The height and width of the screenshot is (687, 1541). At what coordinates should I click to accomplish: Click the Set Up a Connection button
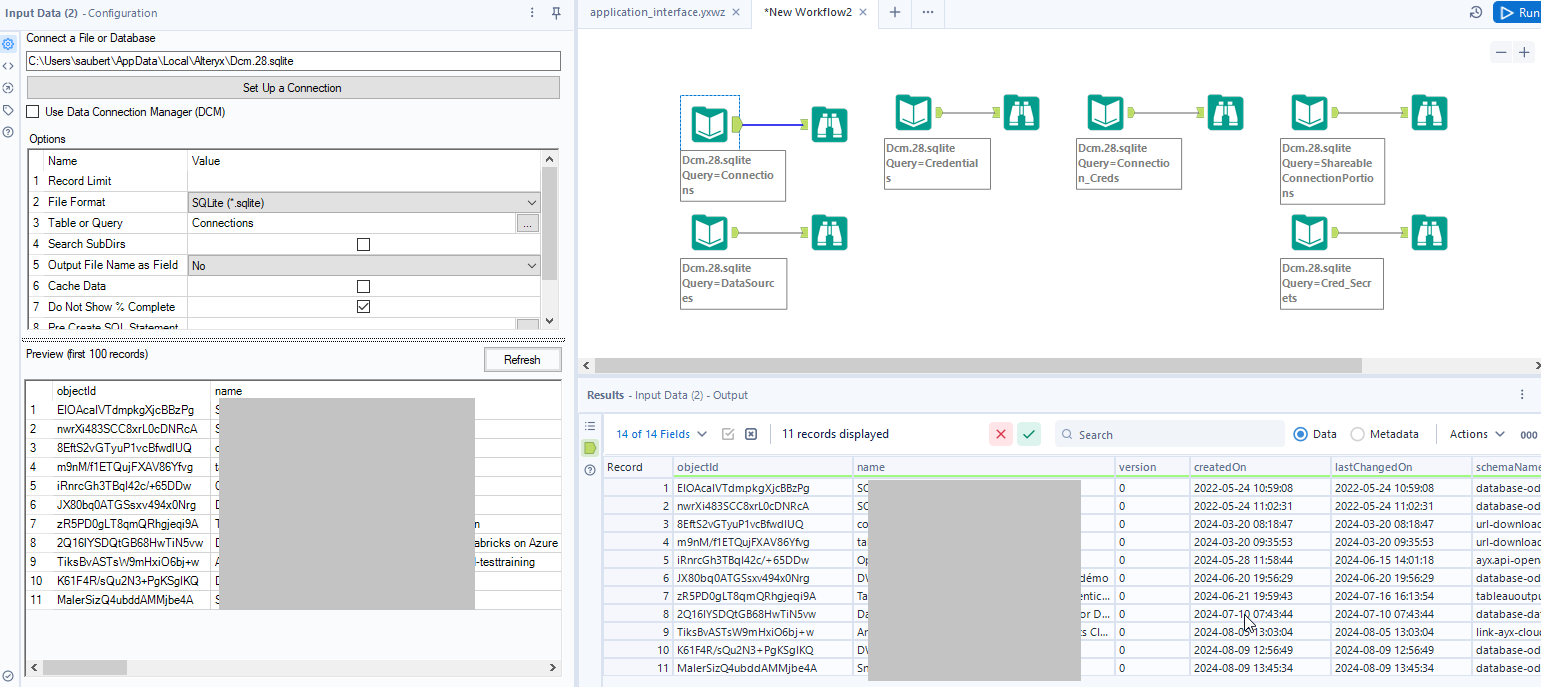tap(294, 87)
